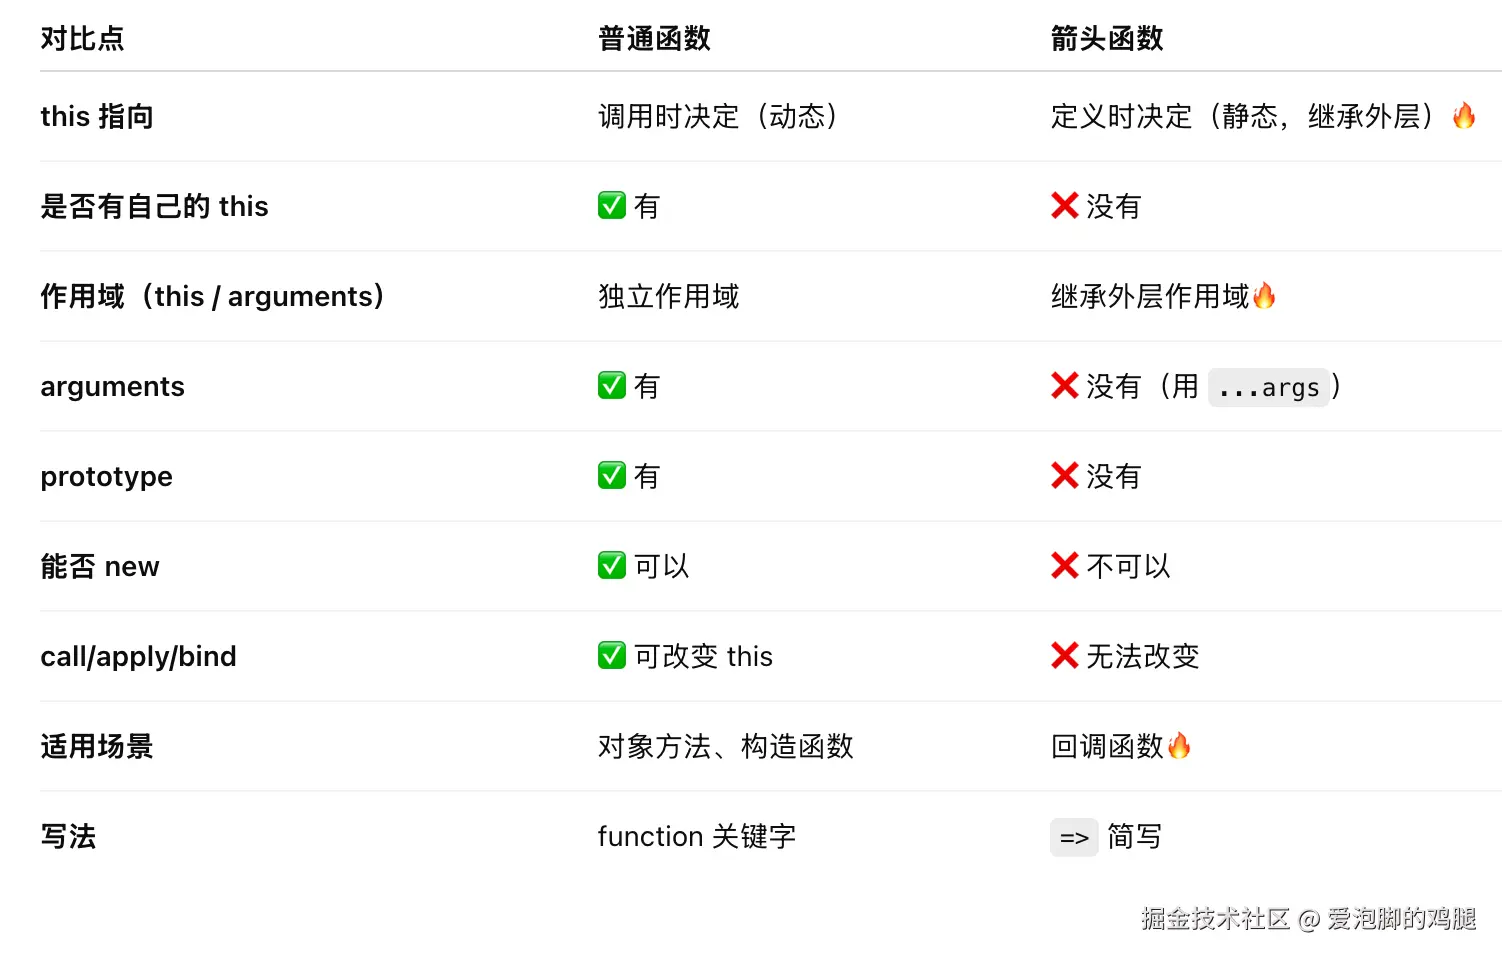Click the => code snippet
Viewport: 1502px width, 958px height.
pyautogui.click(x=1074, y=838)
